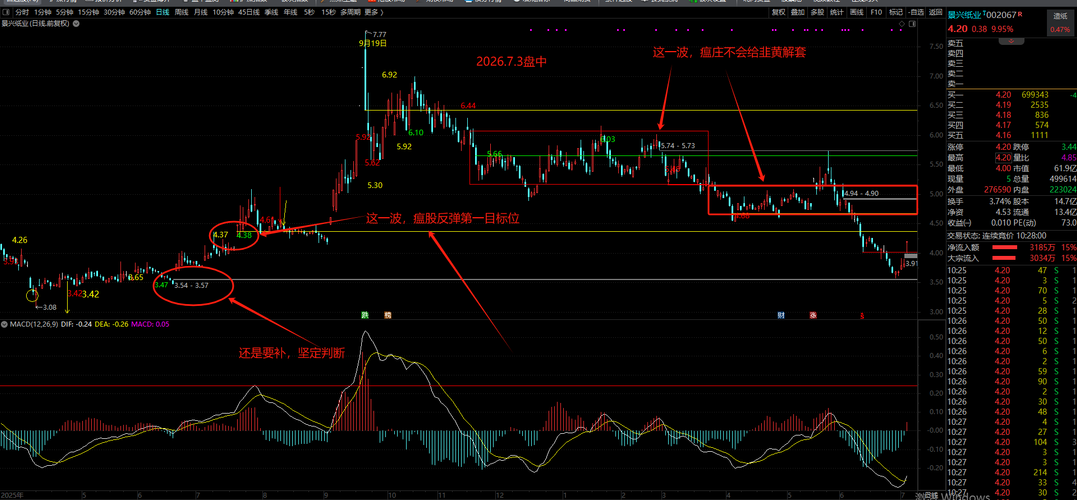Click the 最高 value 4.20
Image resolution: width=1077 pixels, height=500 pixels.
point(1003,157)
